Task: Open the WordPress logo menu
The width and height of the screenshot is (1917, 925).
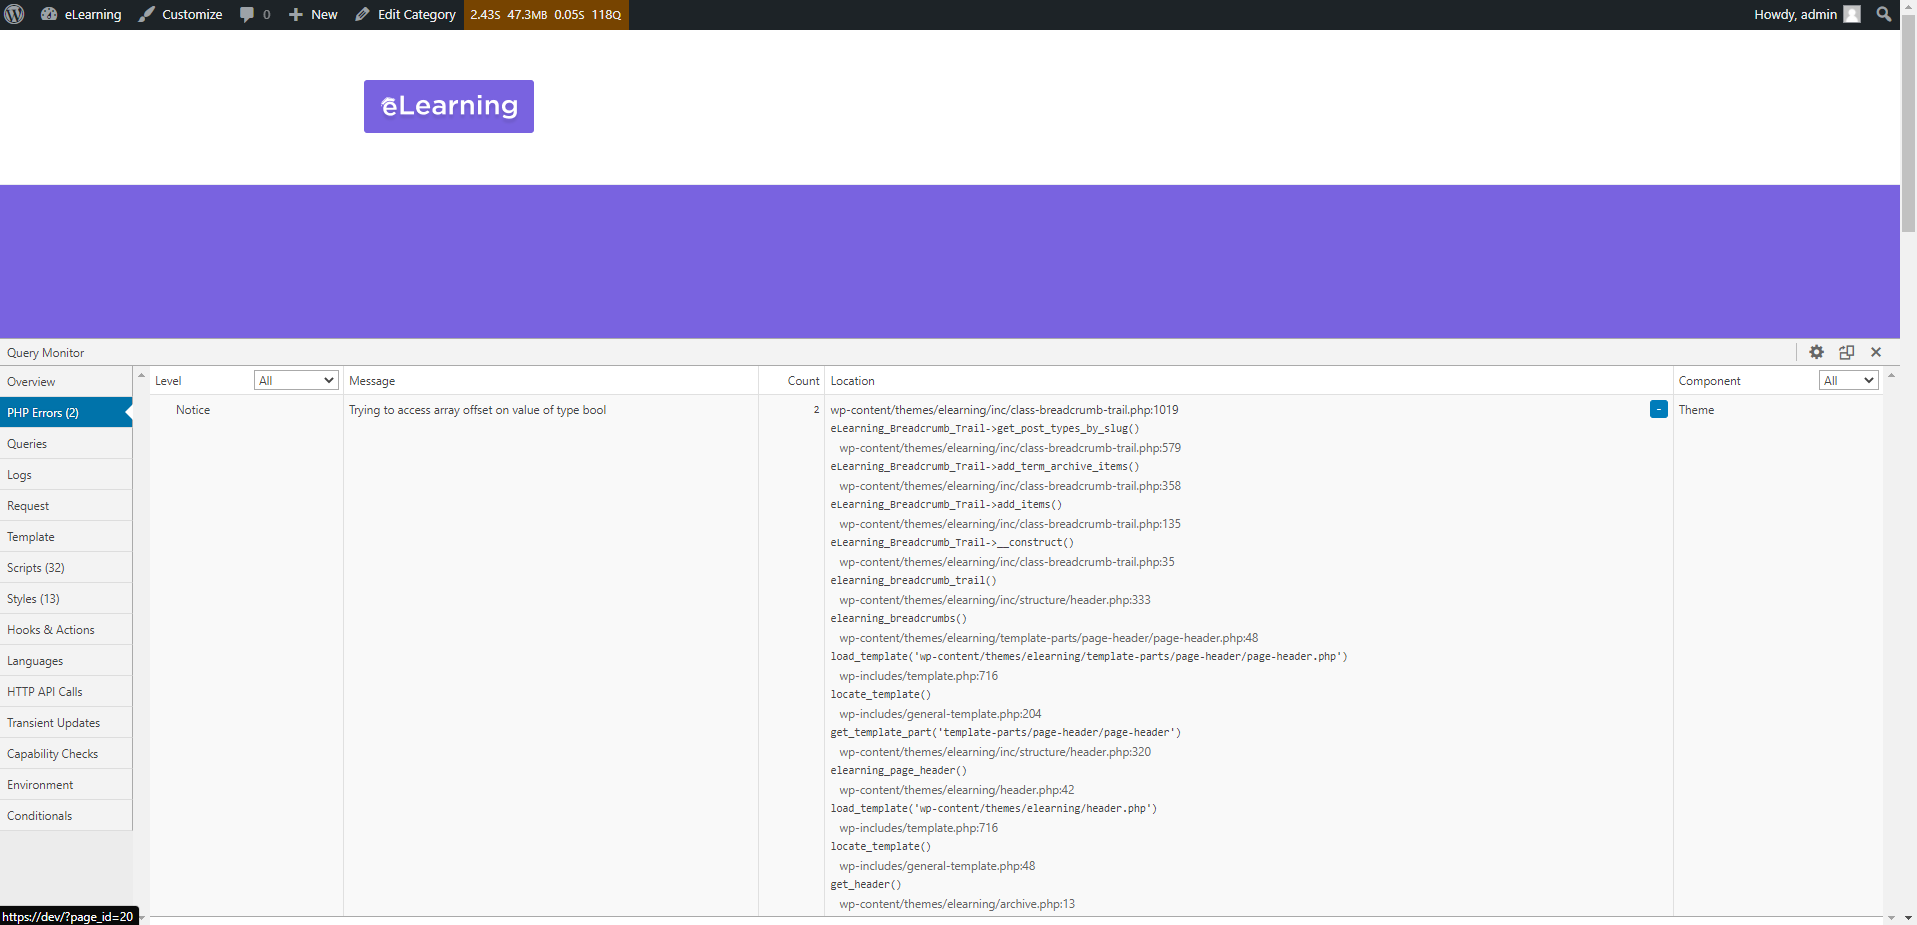Action: 14,14
